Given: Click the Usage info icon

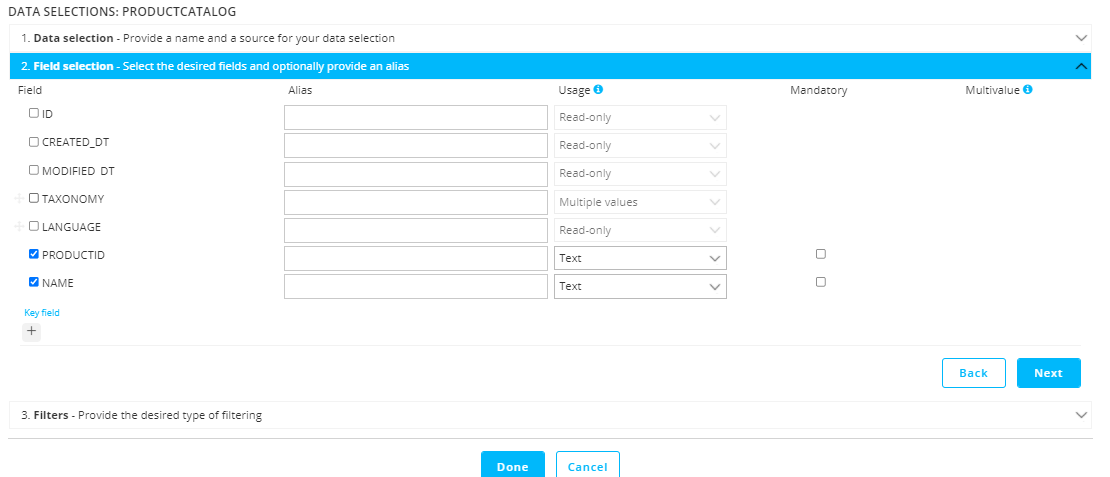Looking at the screenshot, I should (598, 90).
